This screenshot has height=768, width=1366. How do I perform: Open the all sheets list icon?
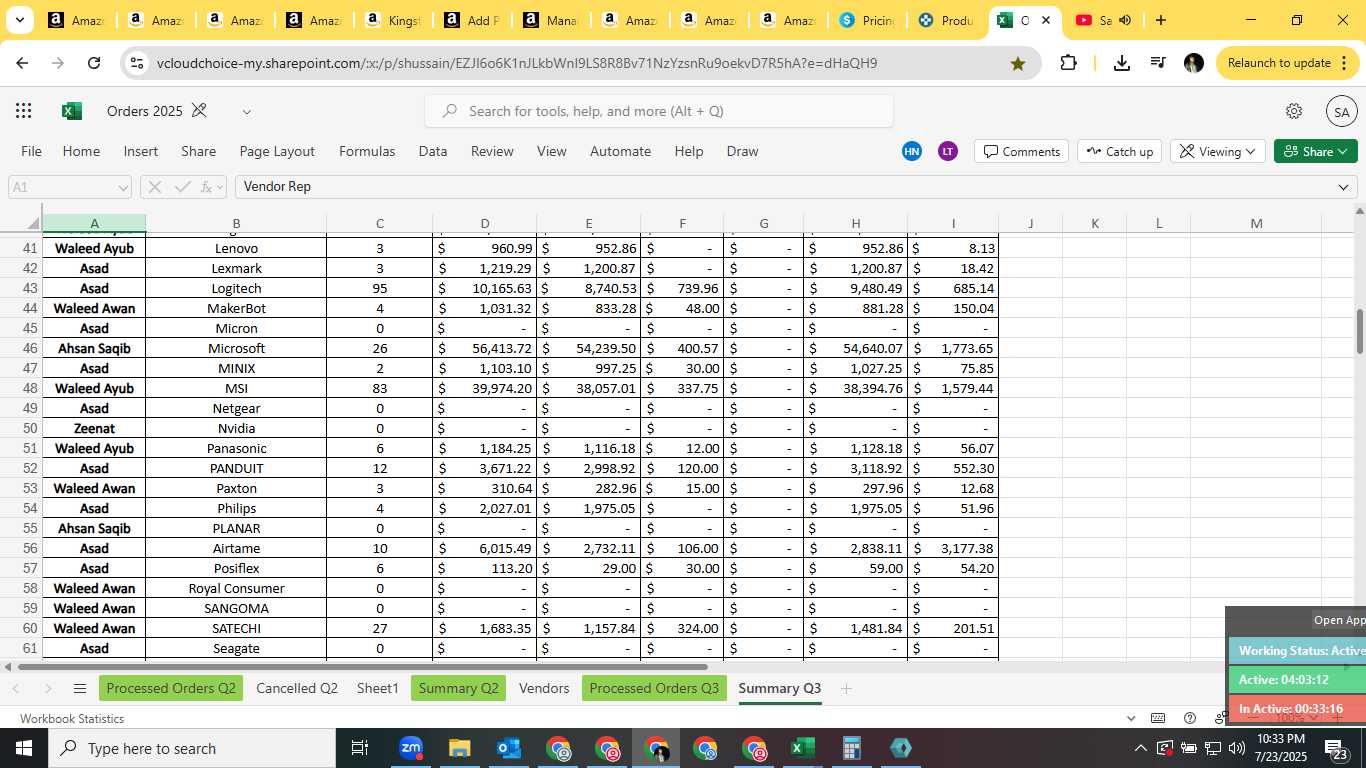(80, 688)
